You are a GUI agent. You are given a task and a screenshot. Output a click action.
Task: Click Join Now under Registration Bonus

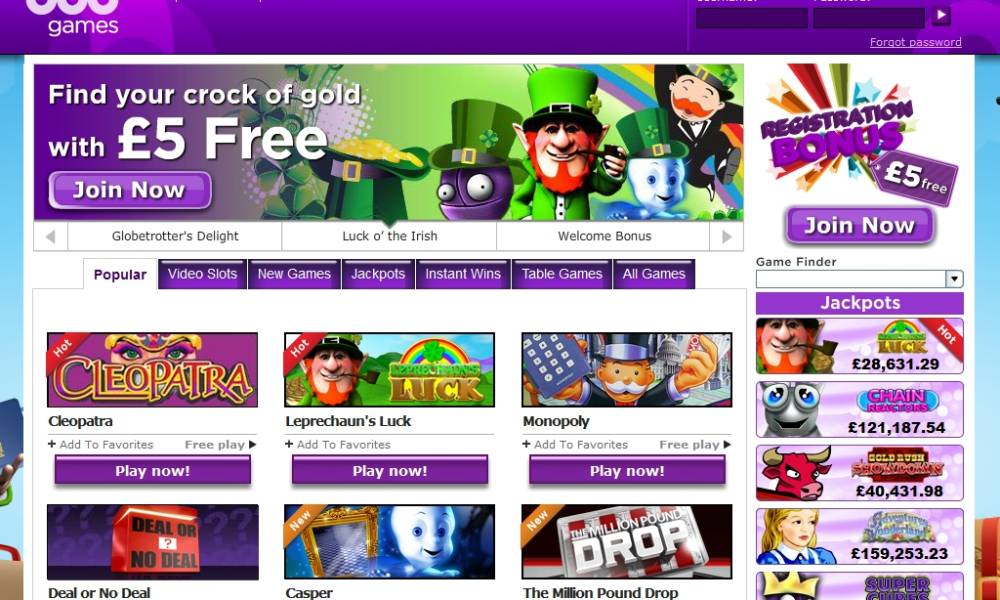coord(859,225)
